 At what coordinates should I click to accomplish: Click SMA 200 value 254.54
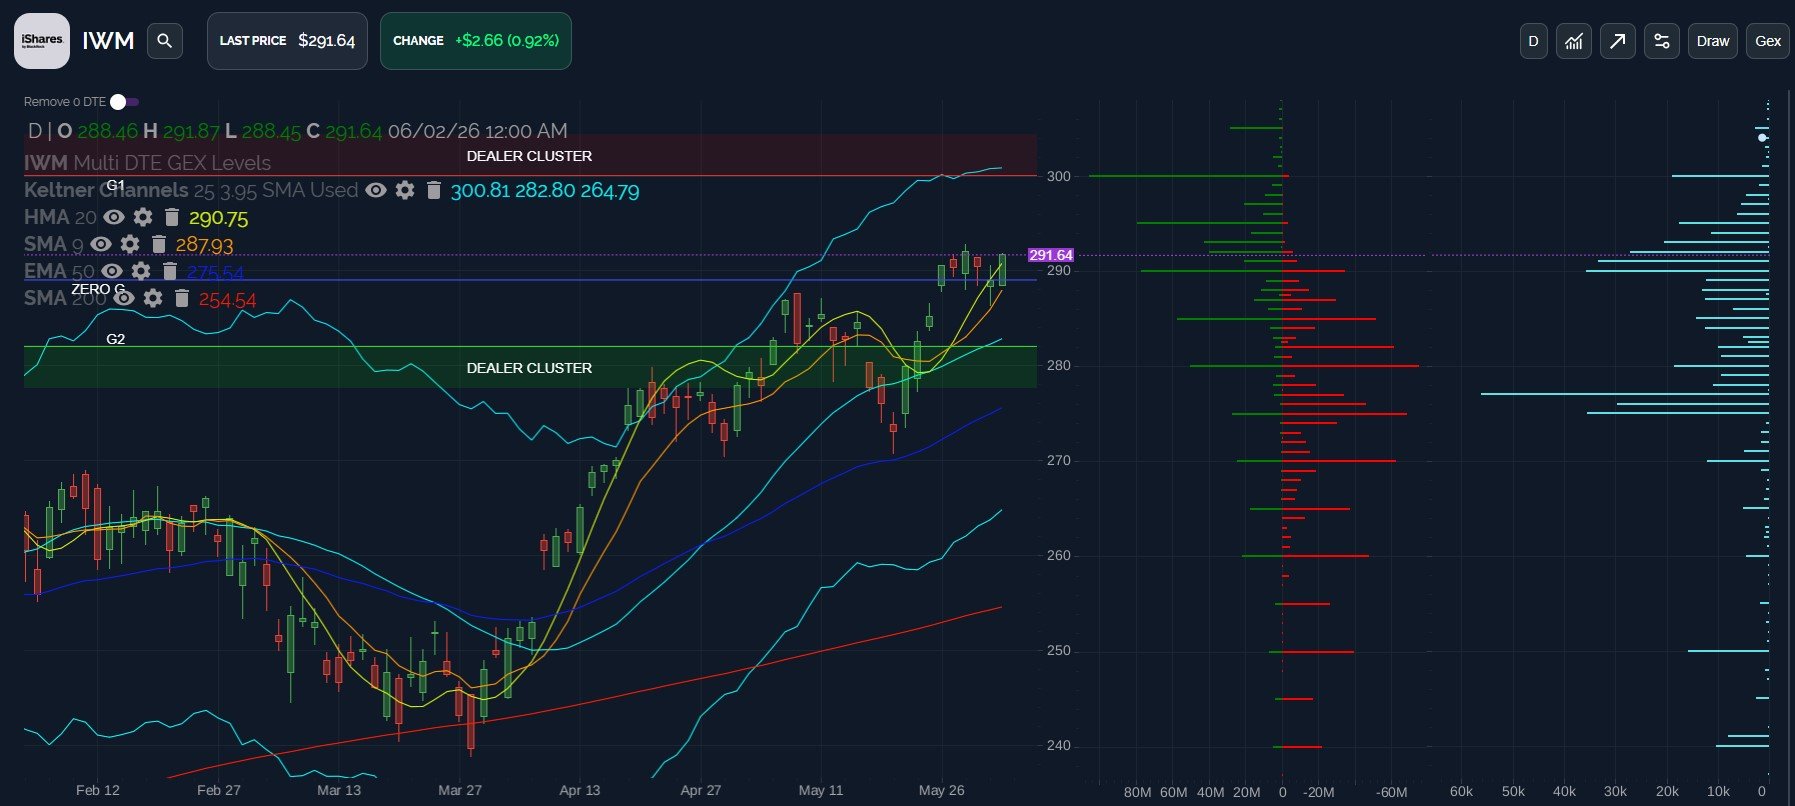click(227, 299)
